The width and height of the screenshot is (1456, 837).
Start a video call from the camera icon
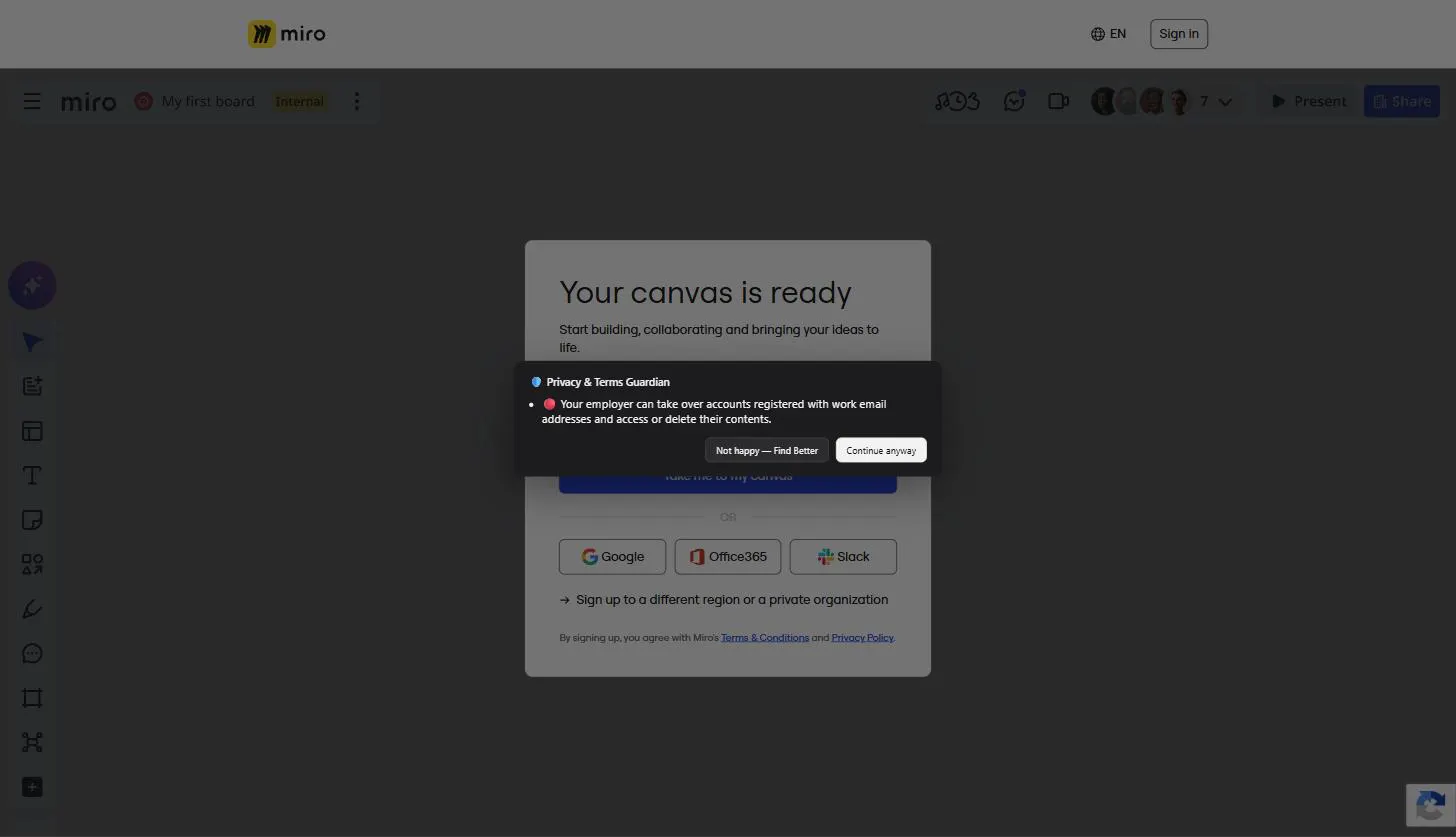[1058, 101]
